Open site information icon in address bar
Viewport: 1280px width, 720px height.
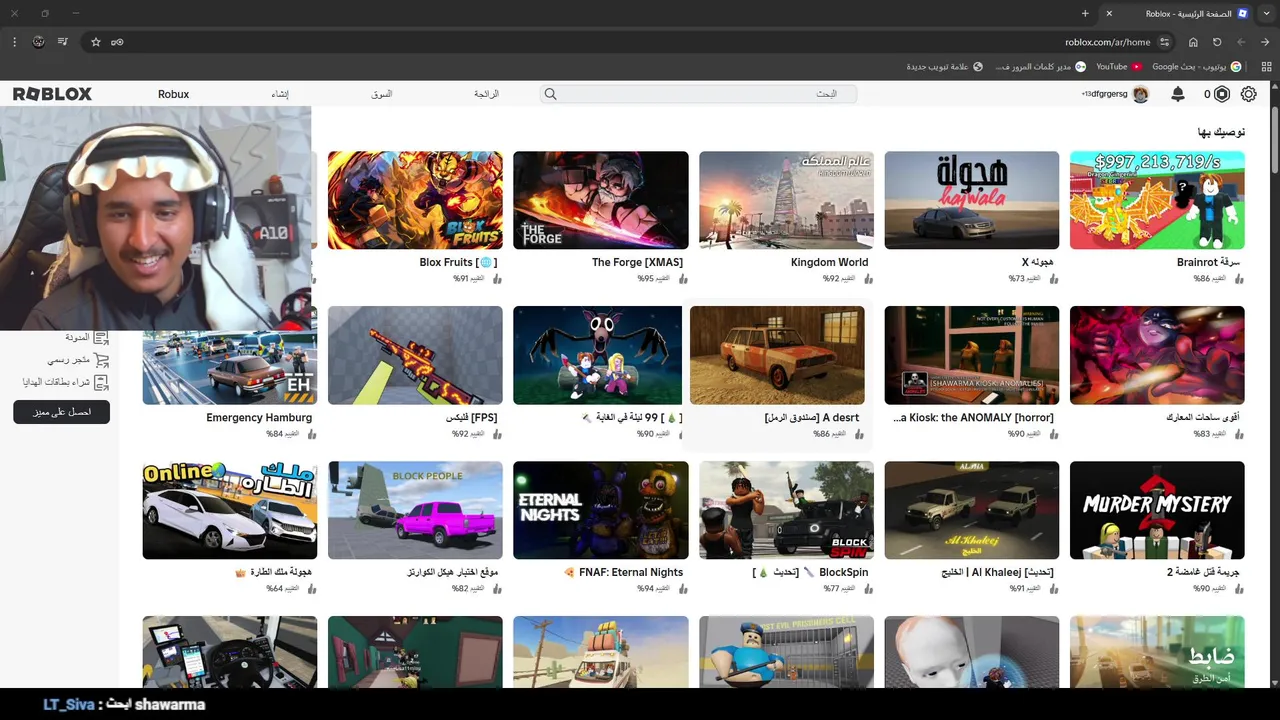[1164, 42]
